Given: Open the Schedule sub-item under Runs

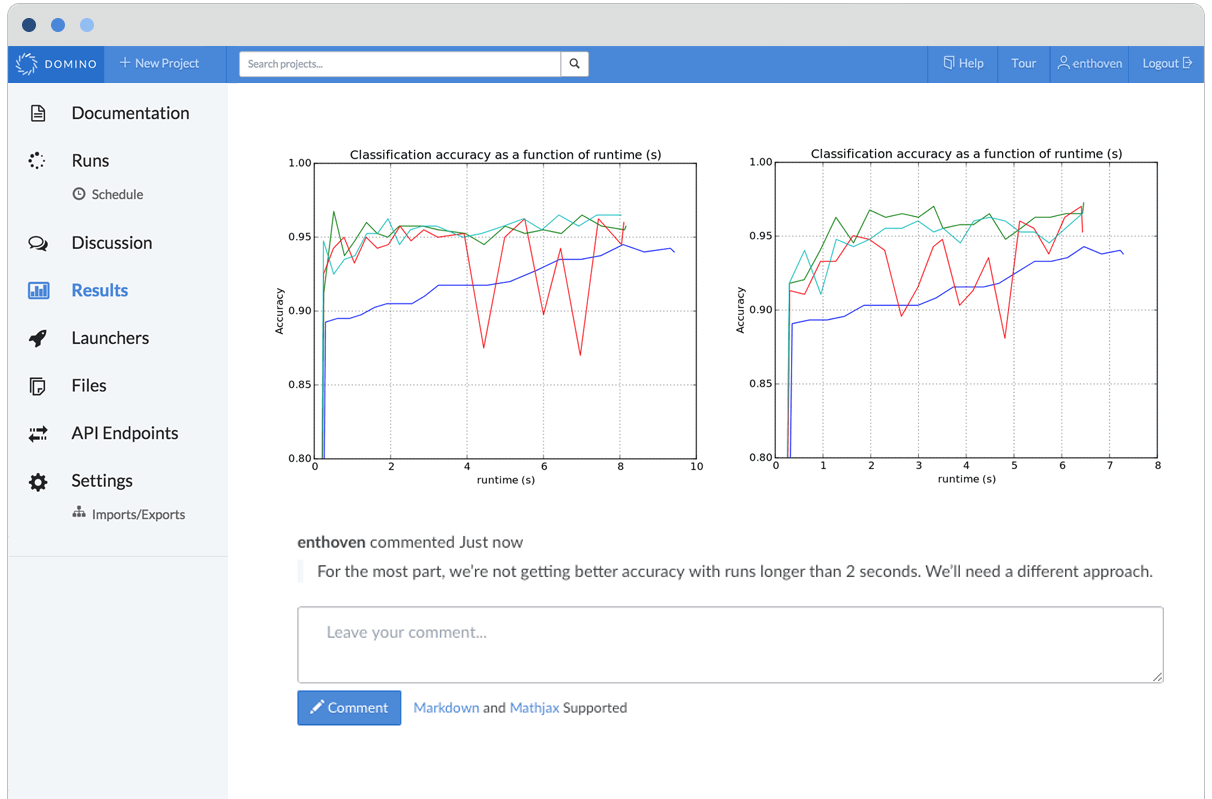Looking at the screenshot, I should tap(117, 195).
